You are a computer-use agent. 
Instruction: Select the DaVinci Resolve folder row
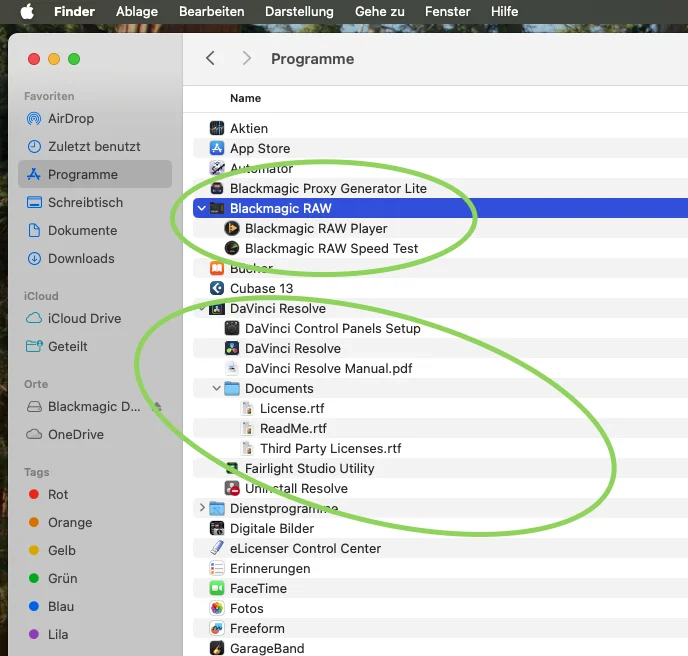pos(441,308)
